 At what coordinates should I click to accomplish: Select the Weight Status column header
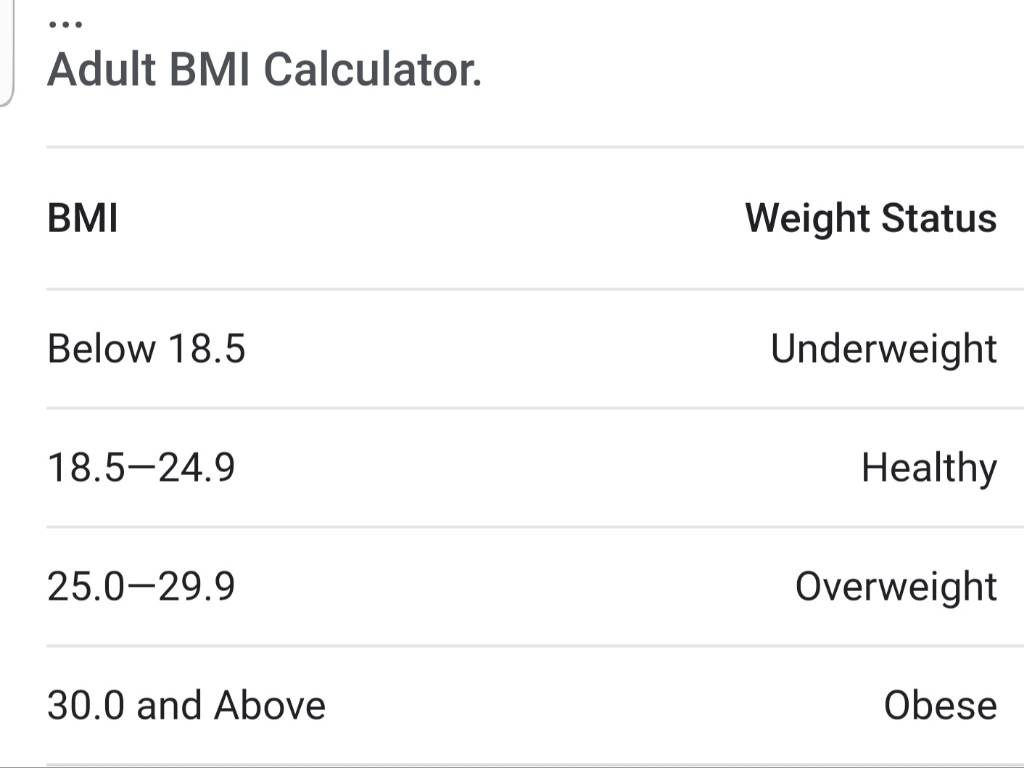[871, 217]
